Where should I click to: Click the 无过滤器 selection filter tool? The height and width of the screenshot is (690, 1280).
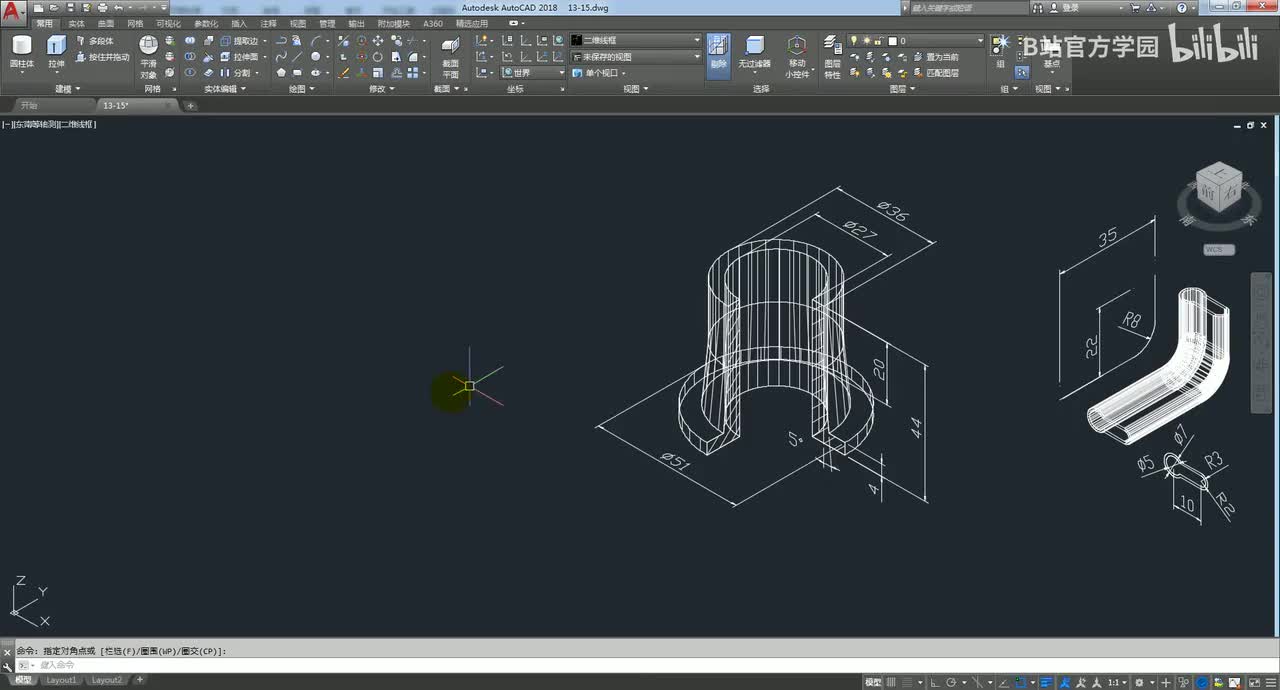click(x=755, y=55)
